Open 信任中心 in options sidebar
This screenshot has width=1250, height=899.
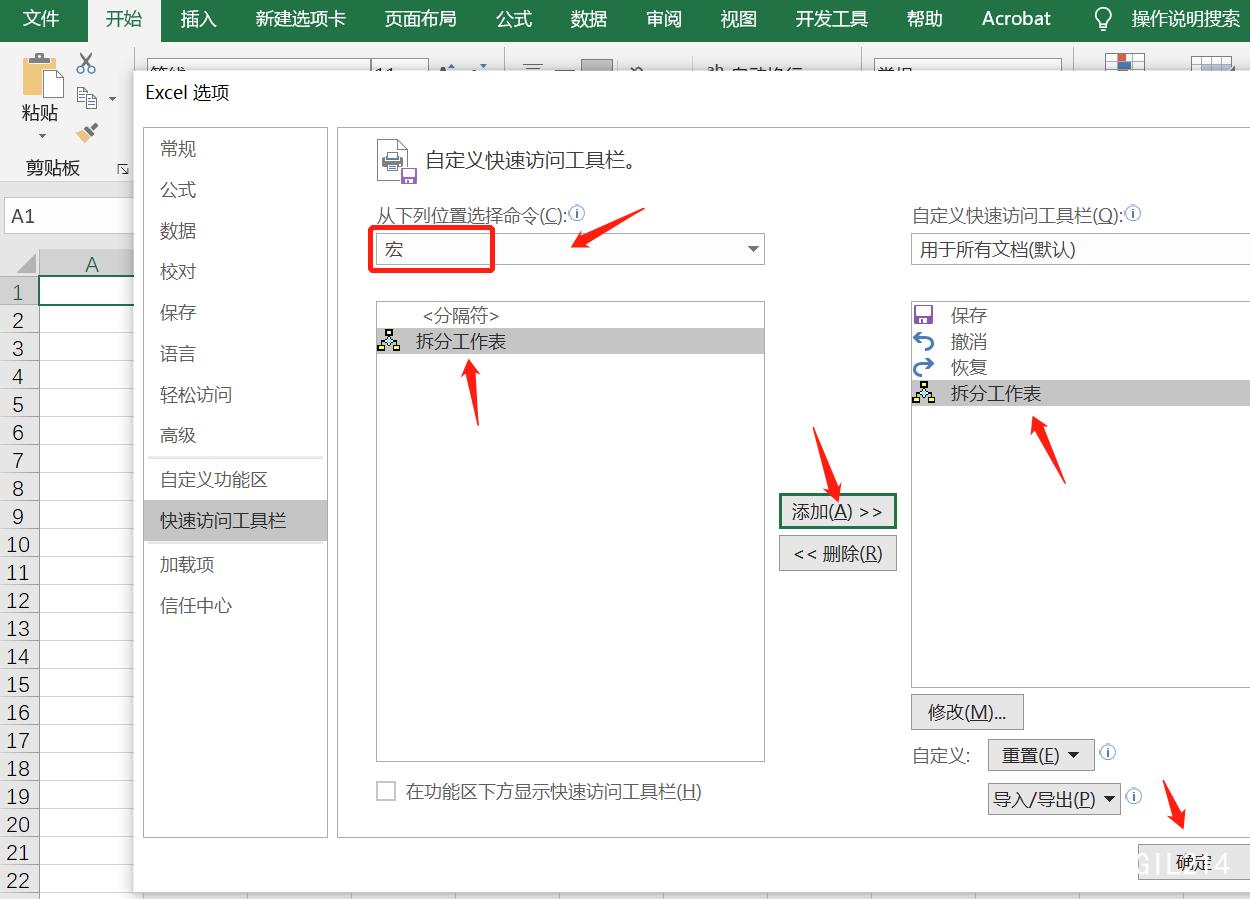tap(235, 606)
